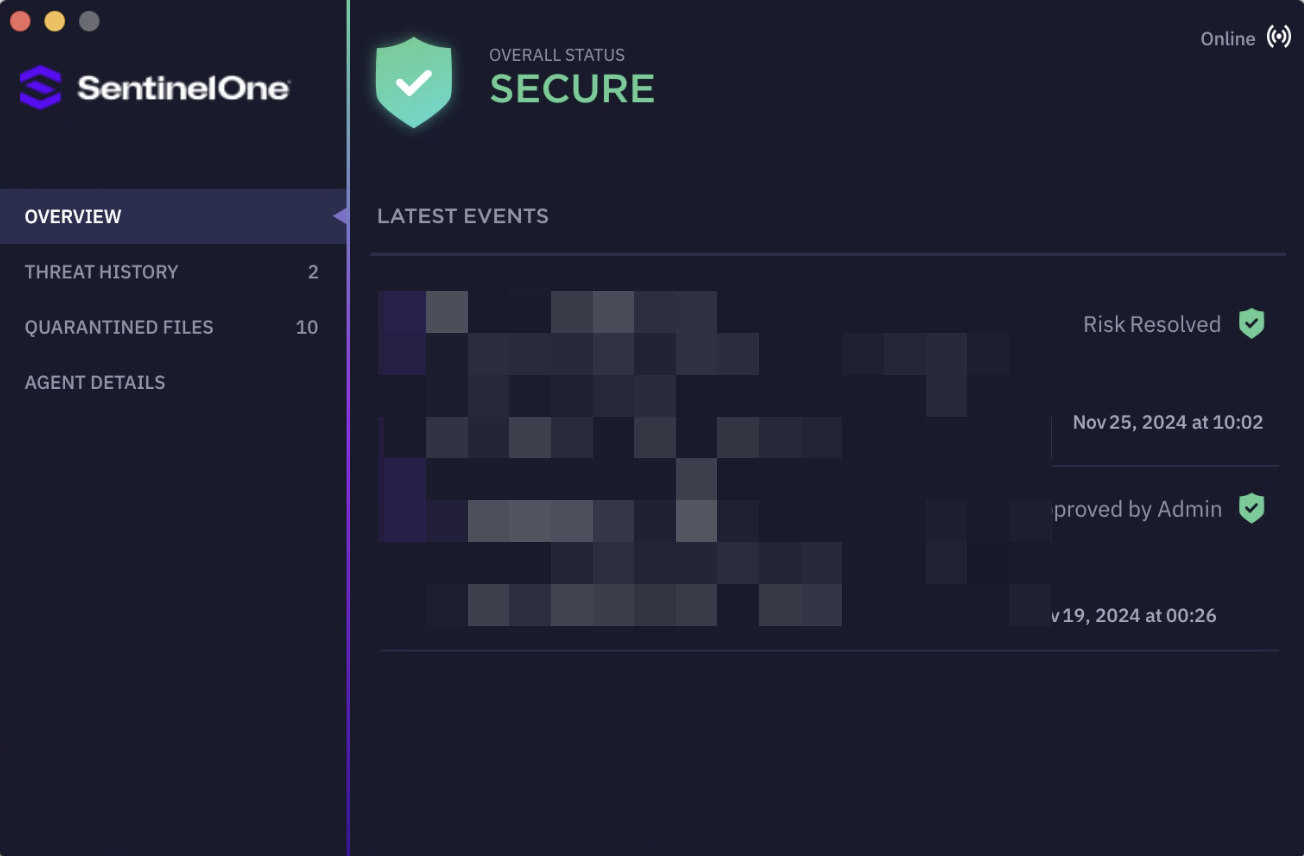Select the Approved by Admin event status
Screen dimensions: 1304x856
(1136, 509)
